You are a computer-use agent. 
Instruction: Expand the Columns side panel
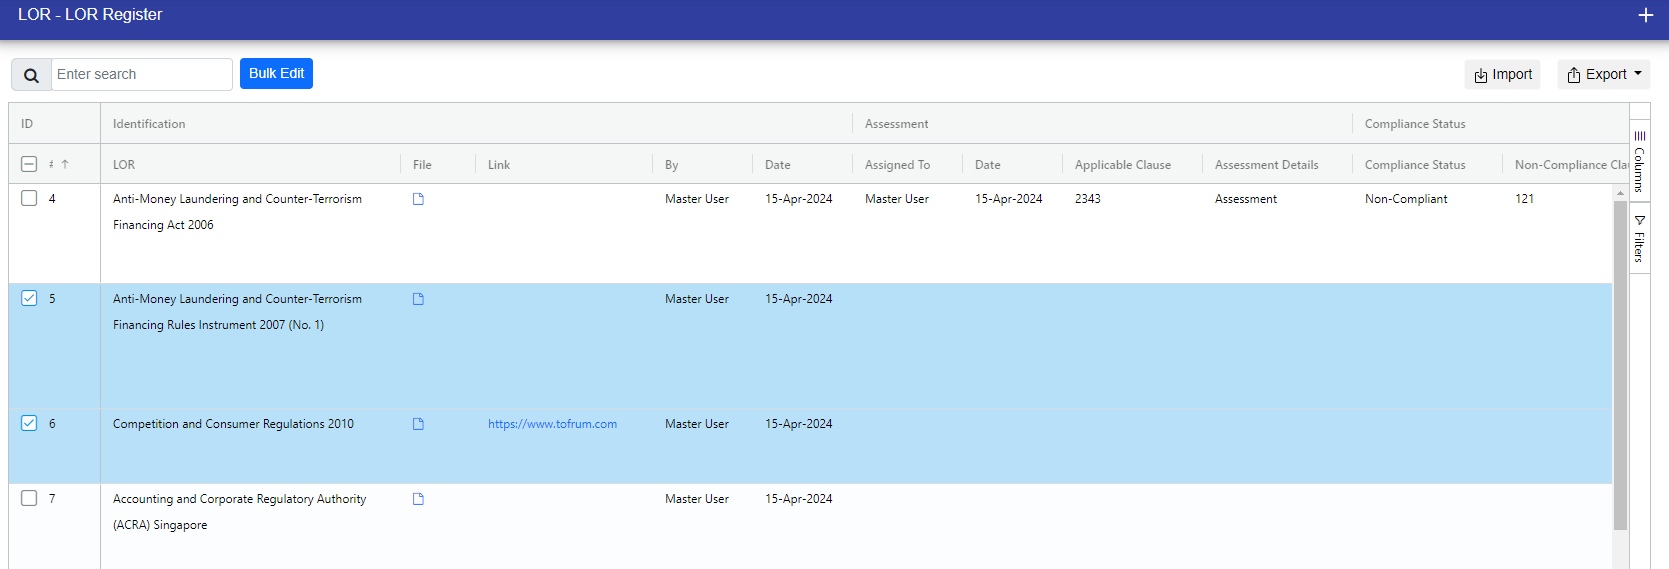point(1639,160)
